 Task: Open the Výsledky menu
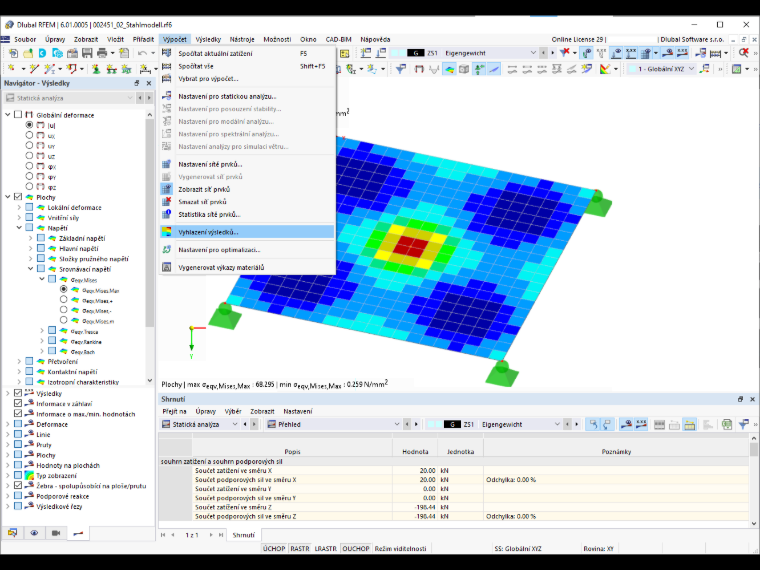pos(208,39)
